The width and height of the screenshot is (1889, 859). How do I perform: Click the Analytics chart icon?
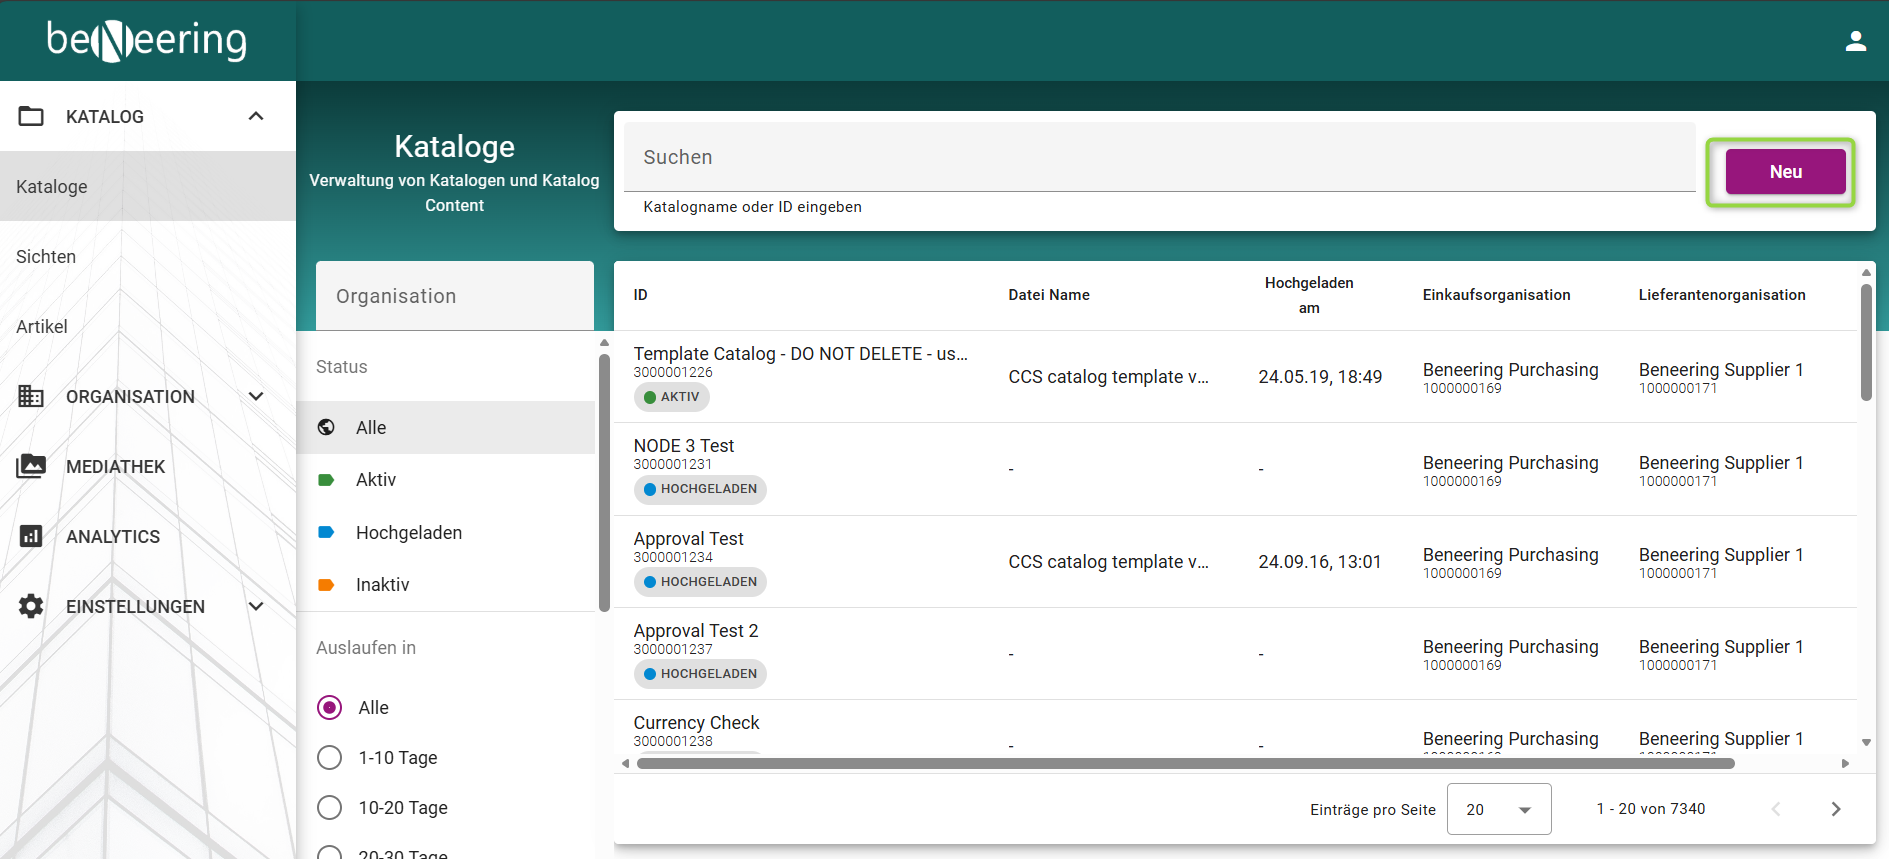point(31,536)
